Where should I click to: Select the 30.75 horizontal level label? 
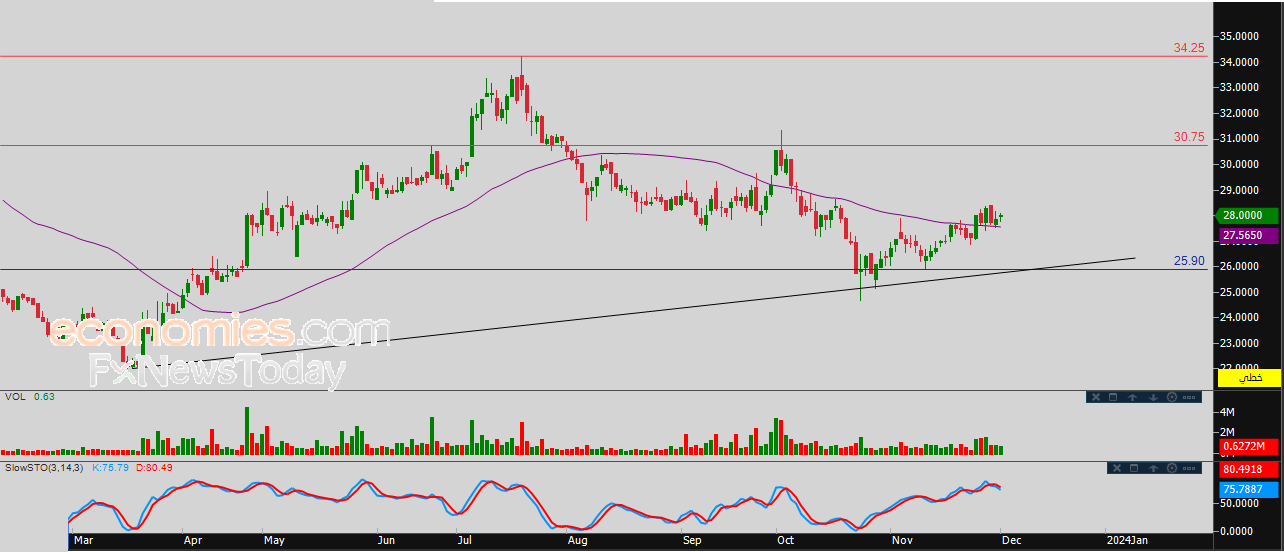1189,137
